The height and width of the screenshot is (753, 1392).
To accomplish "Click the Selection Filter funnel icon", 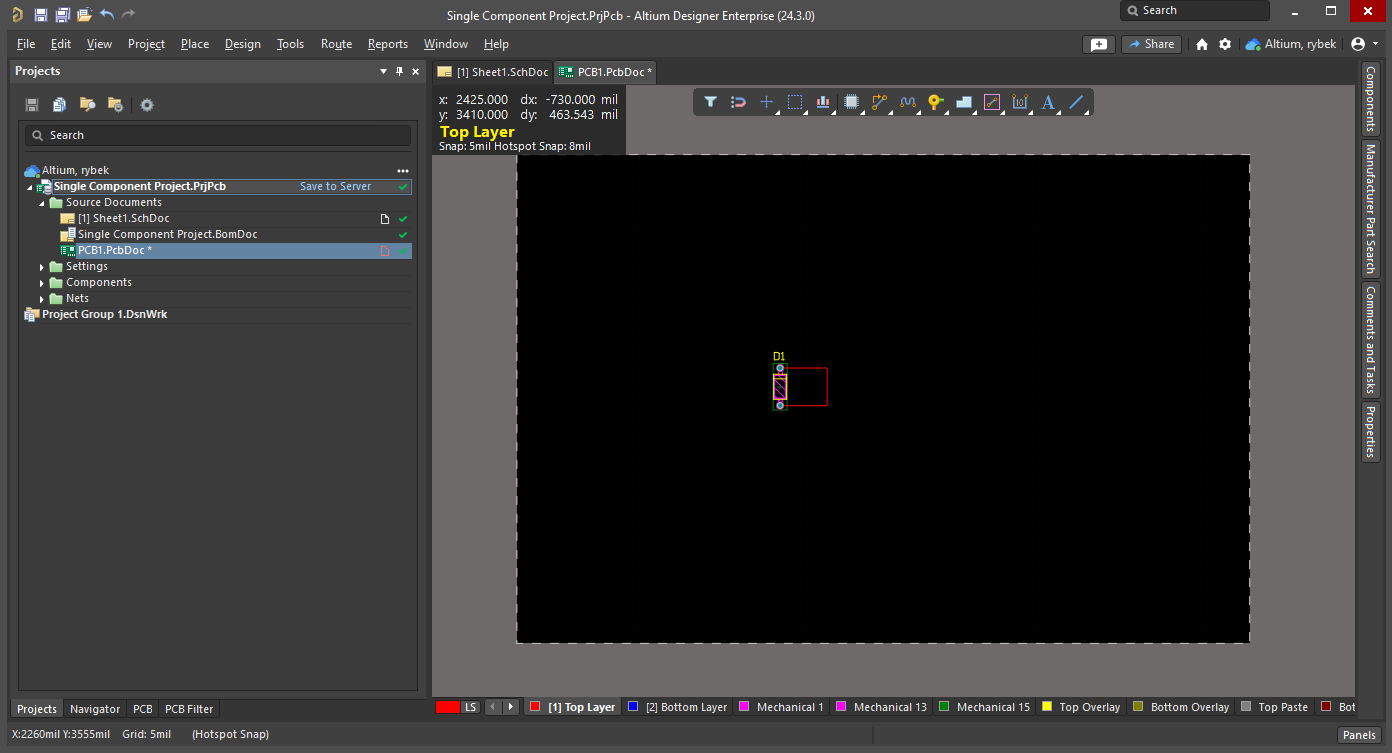I will [710, 102].
